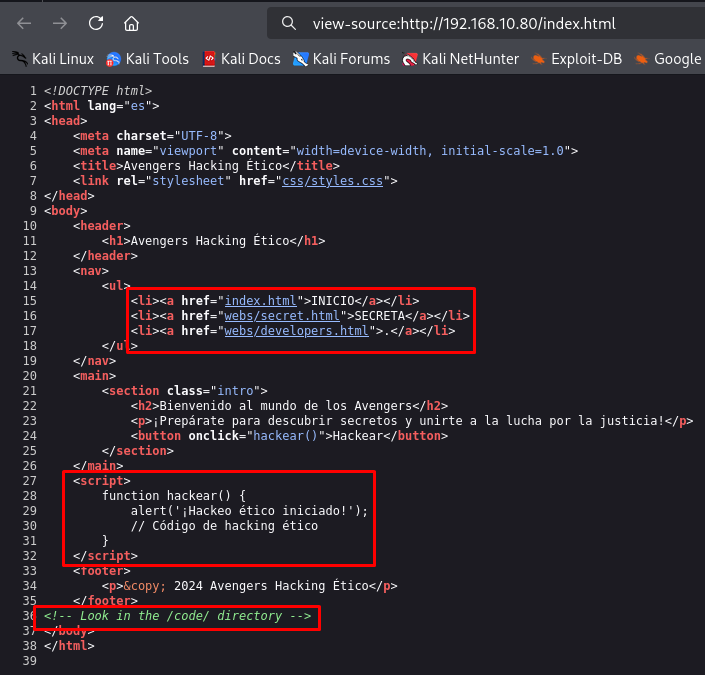Click the charset "UTF-8" value
Screen dimensions: 705x675
pos(199,136)
